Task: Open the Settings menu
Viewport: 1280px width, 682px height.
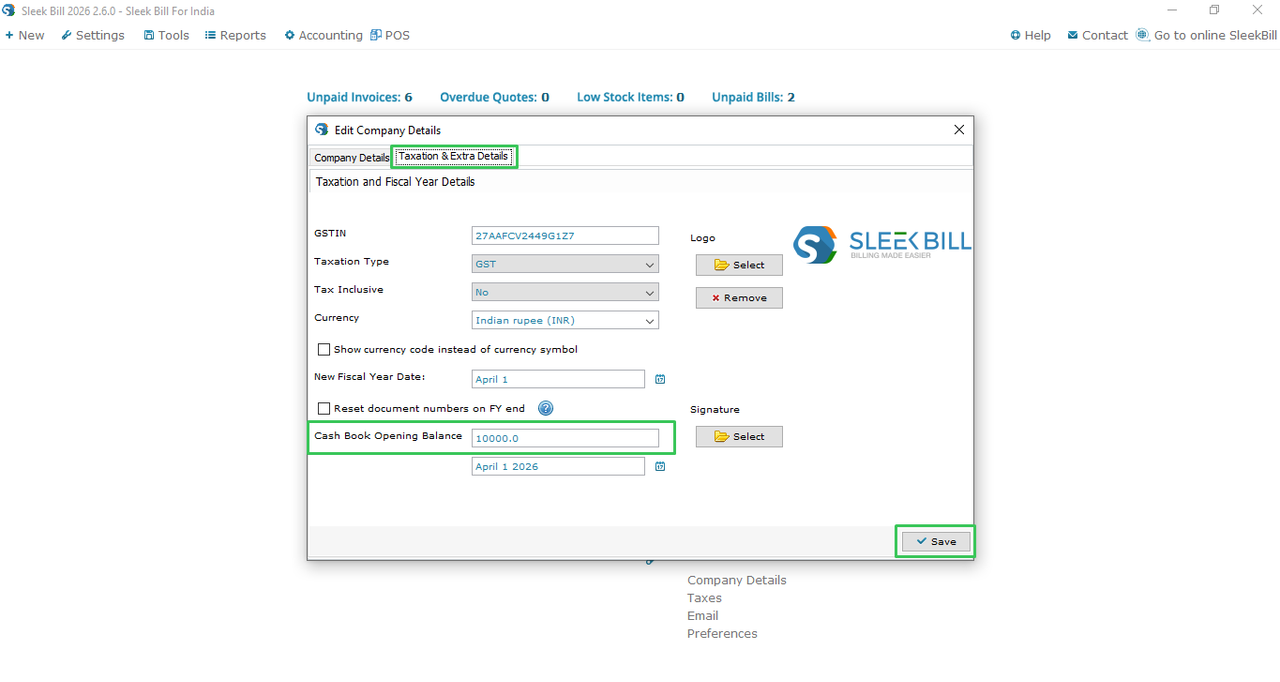Action: click(x=93, y=35)
